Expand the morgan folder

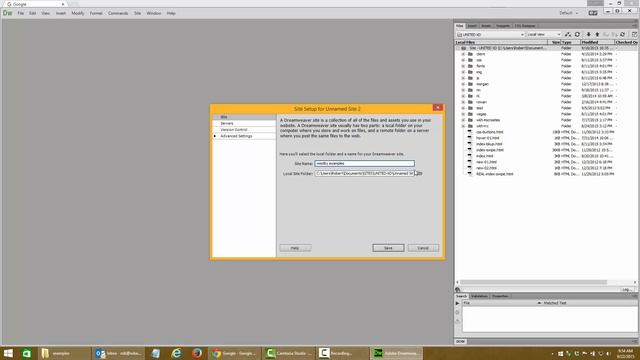tap(463, 84)
